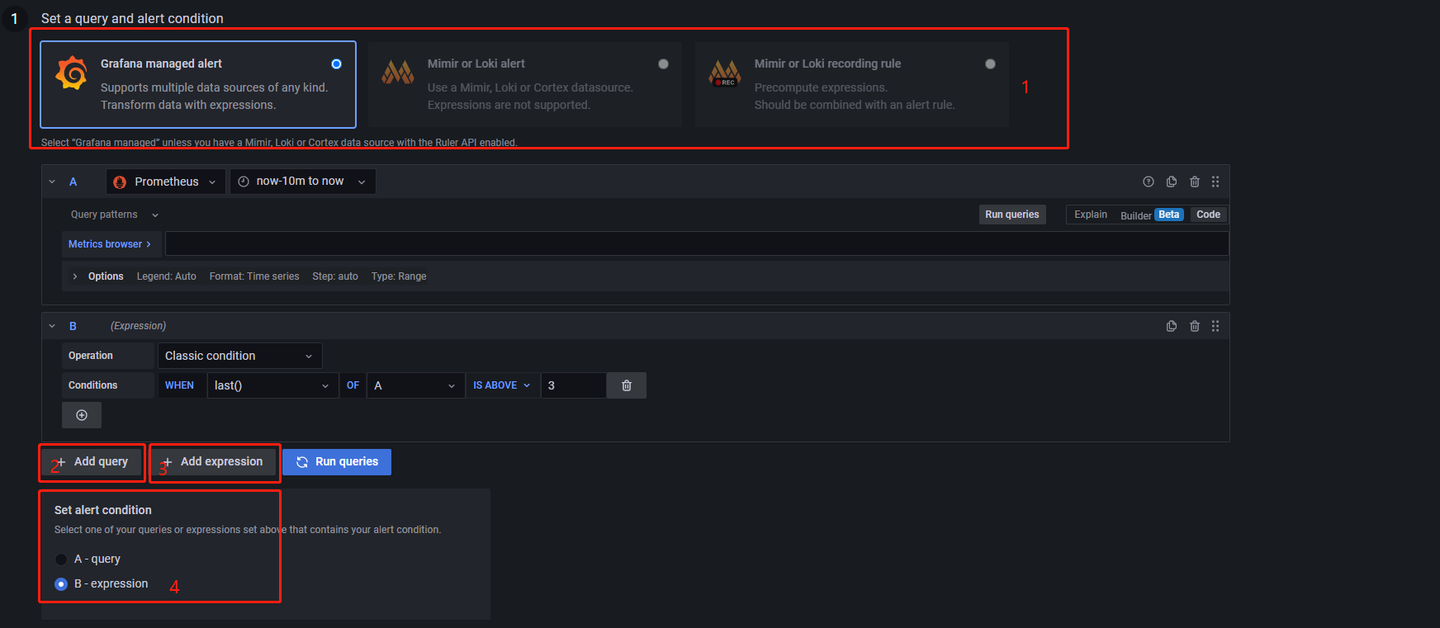Viewport: 1440px width, 628px height.
Task: Delete query A with the trash icon
Action: pyautogui.click(x=1194, y=181)
